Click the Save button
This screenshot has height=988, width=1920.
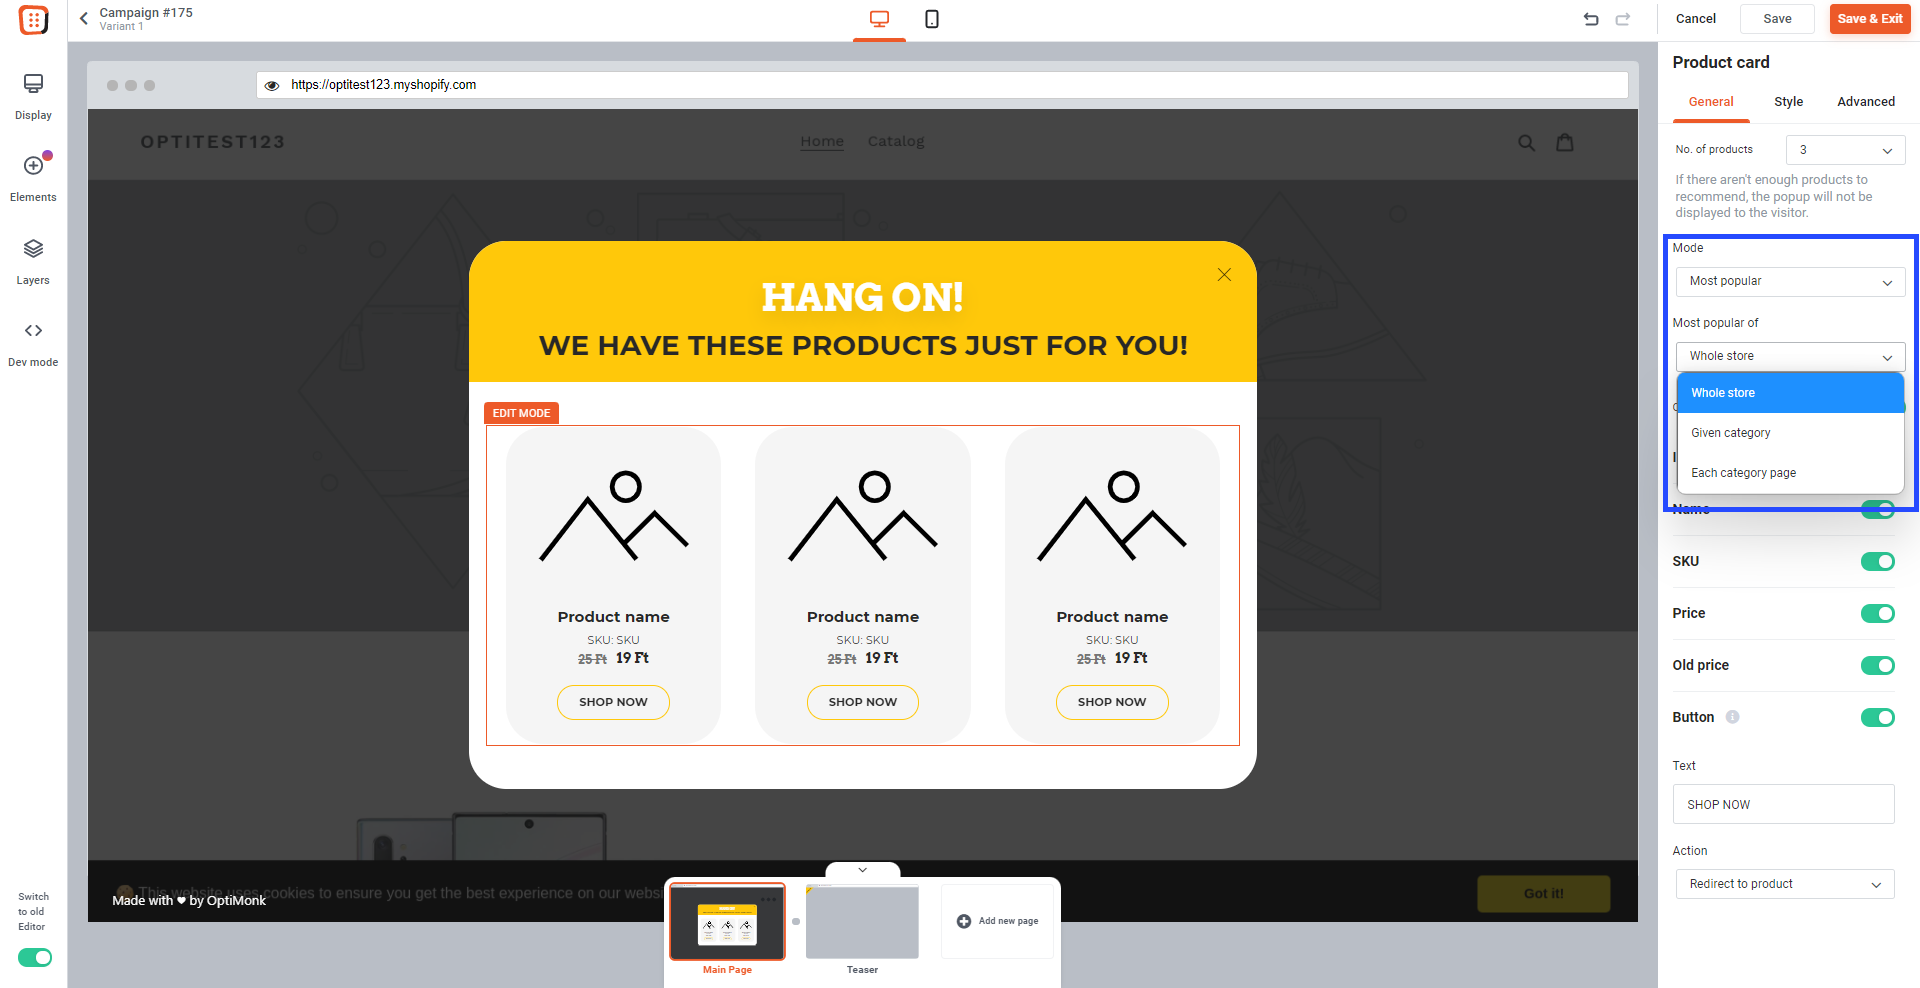[1777, 19]
